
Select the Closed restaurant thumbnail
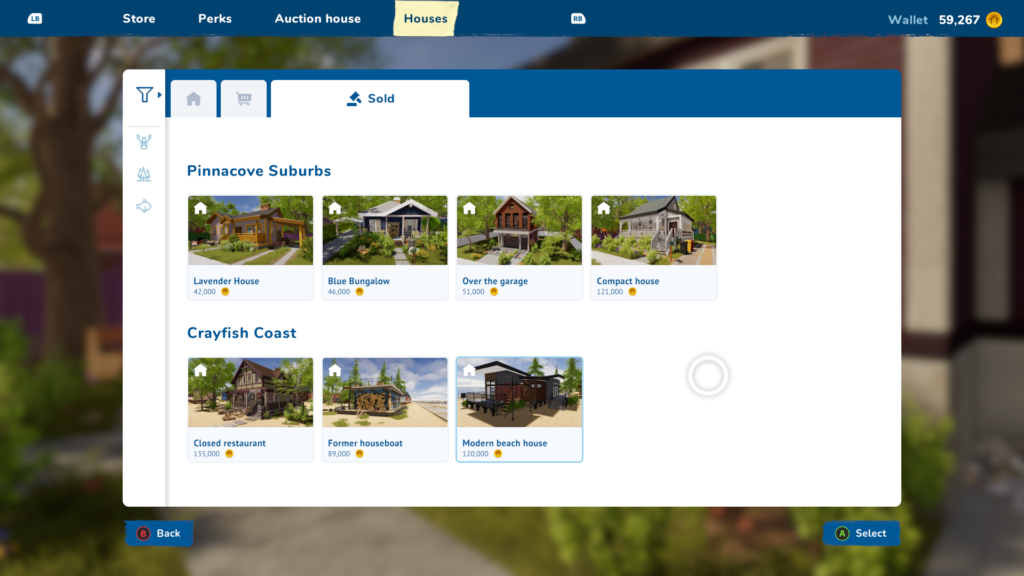(251, 392)
